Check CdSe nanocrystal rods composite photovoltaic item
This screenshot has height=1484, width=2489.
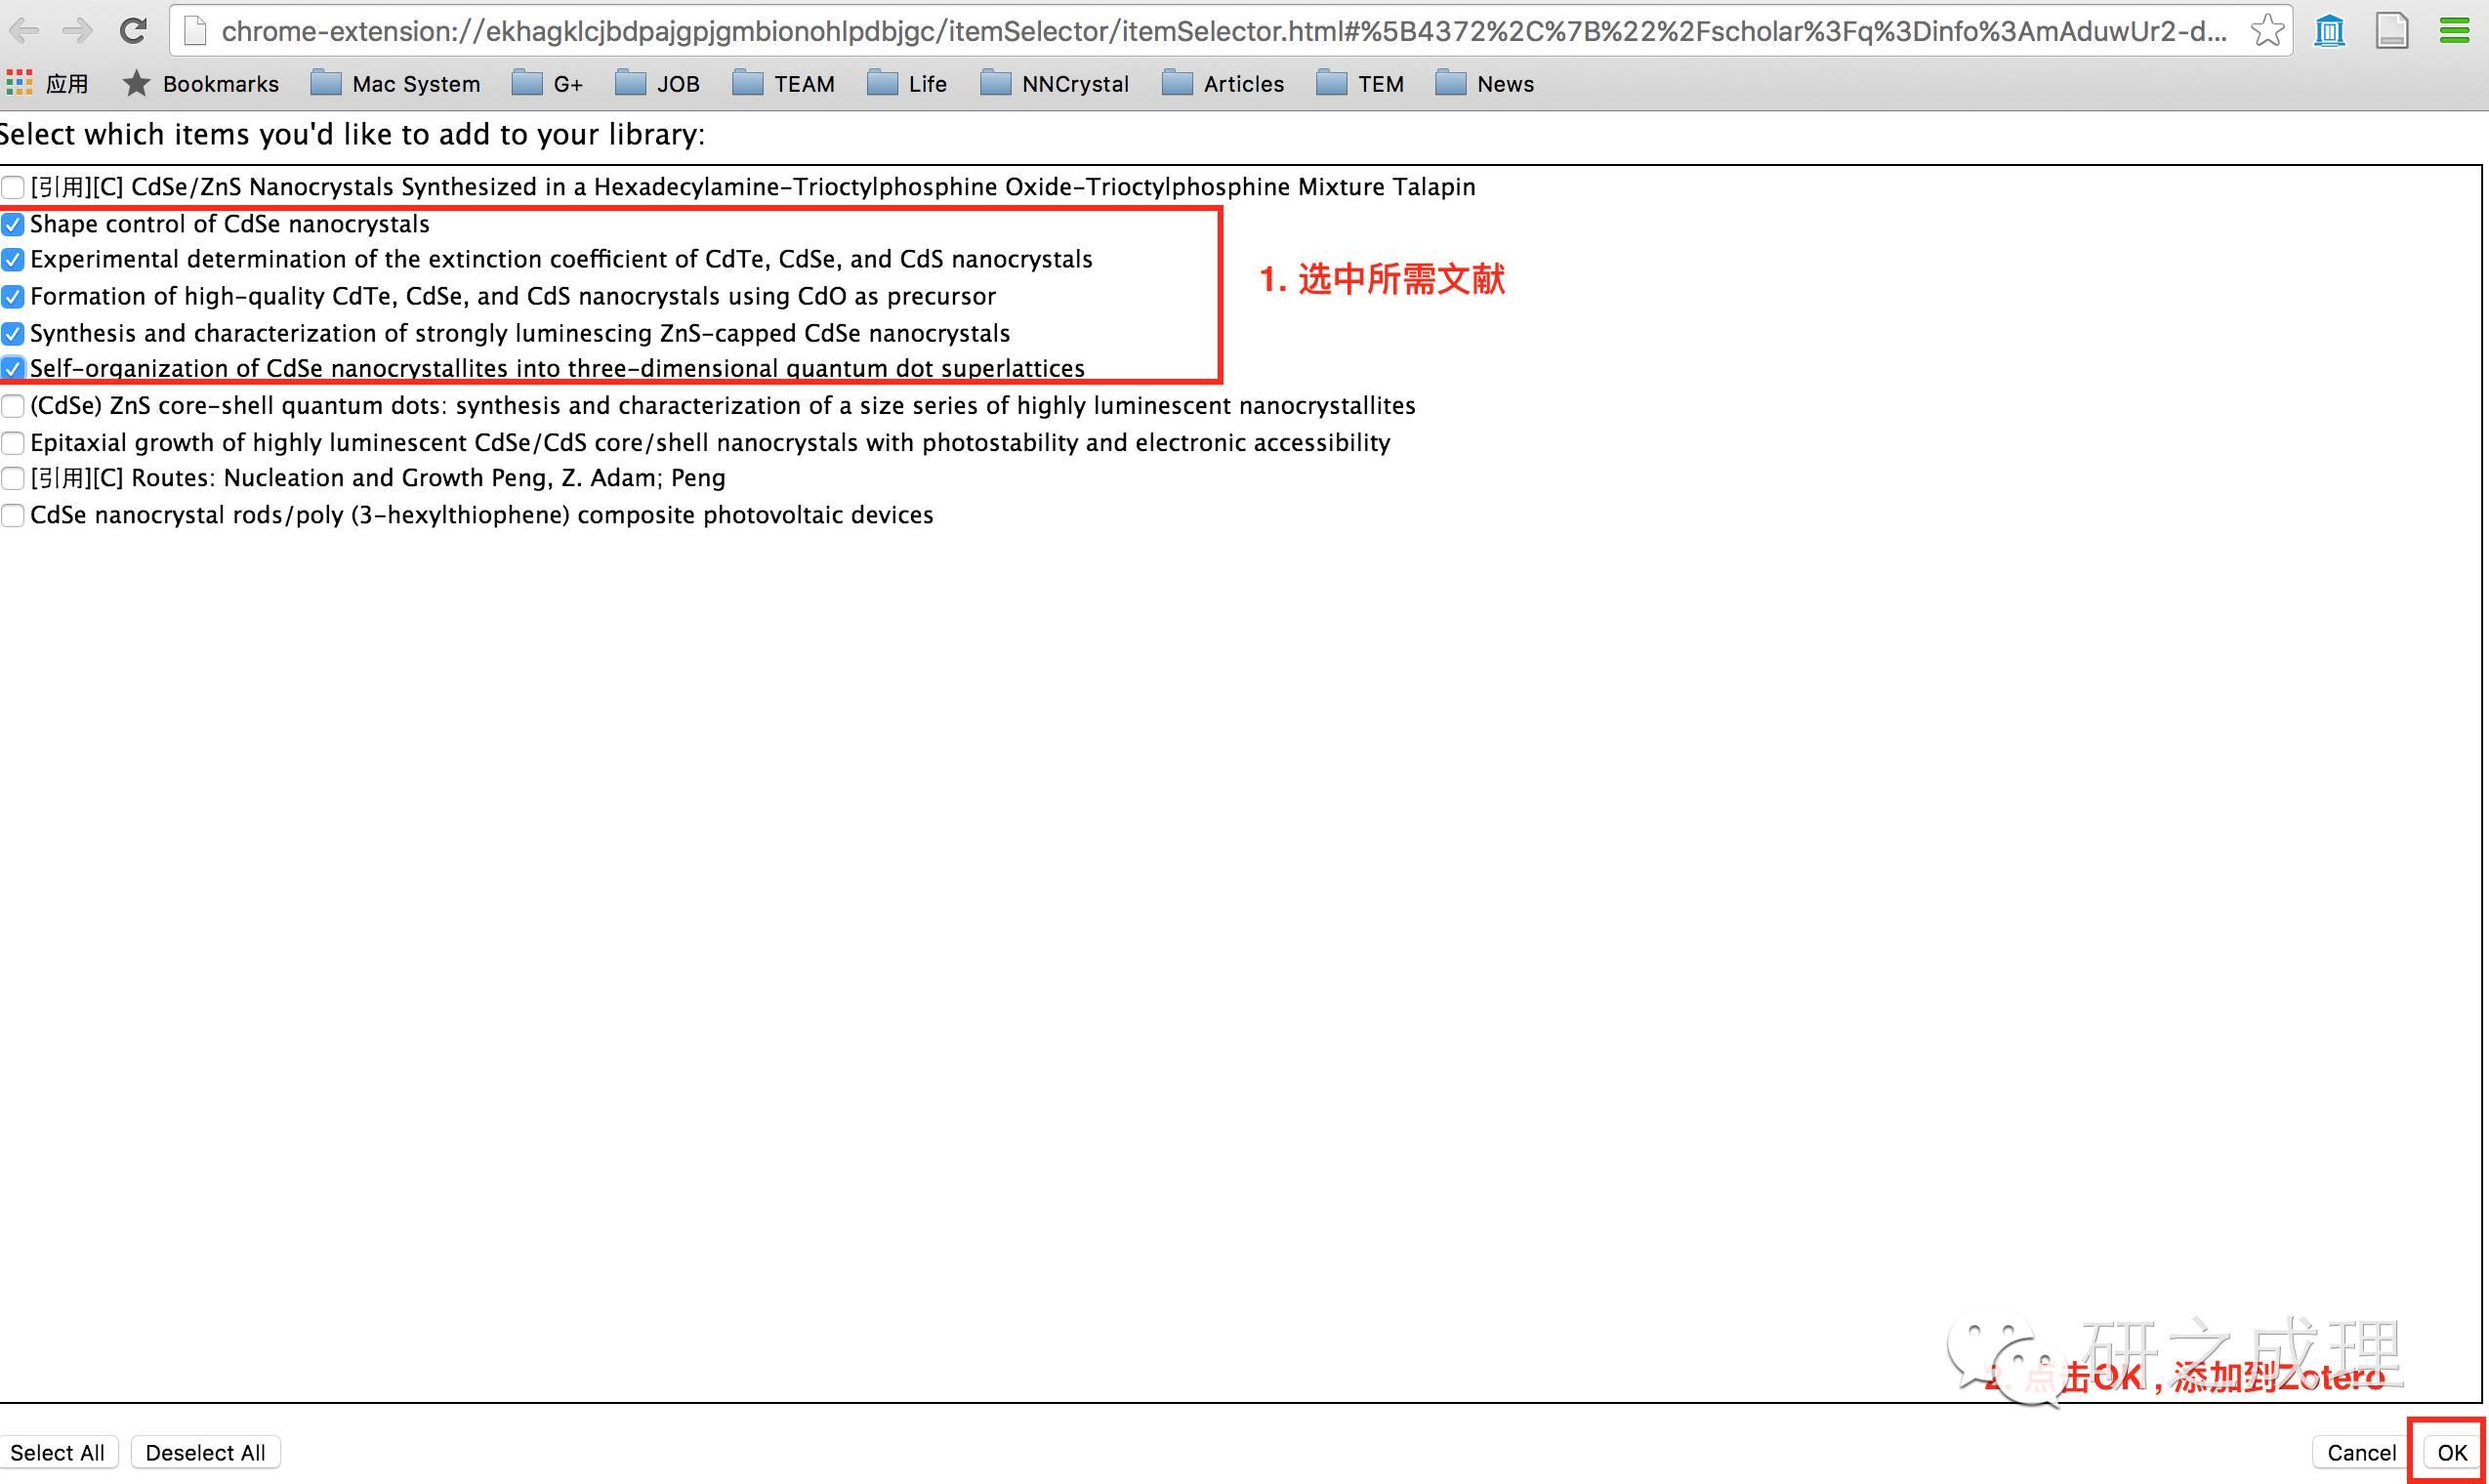click(x=13, y=516)
